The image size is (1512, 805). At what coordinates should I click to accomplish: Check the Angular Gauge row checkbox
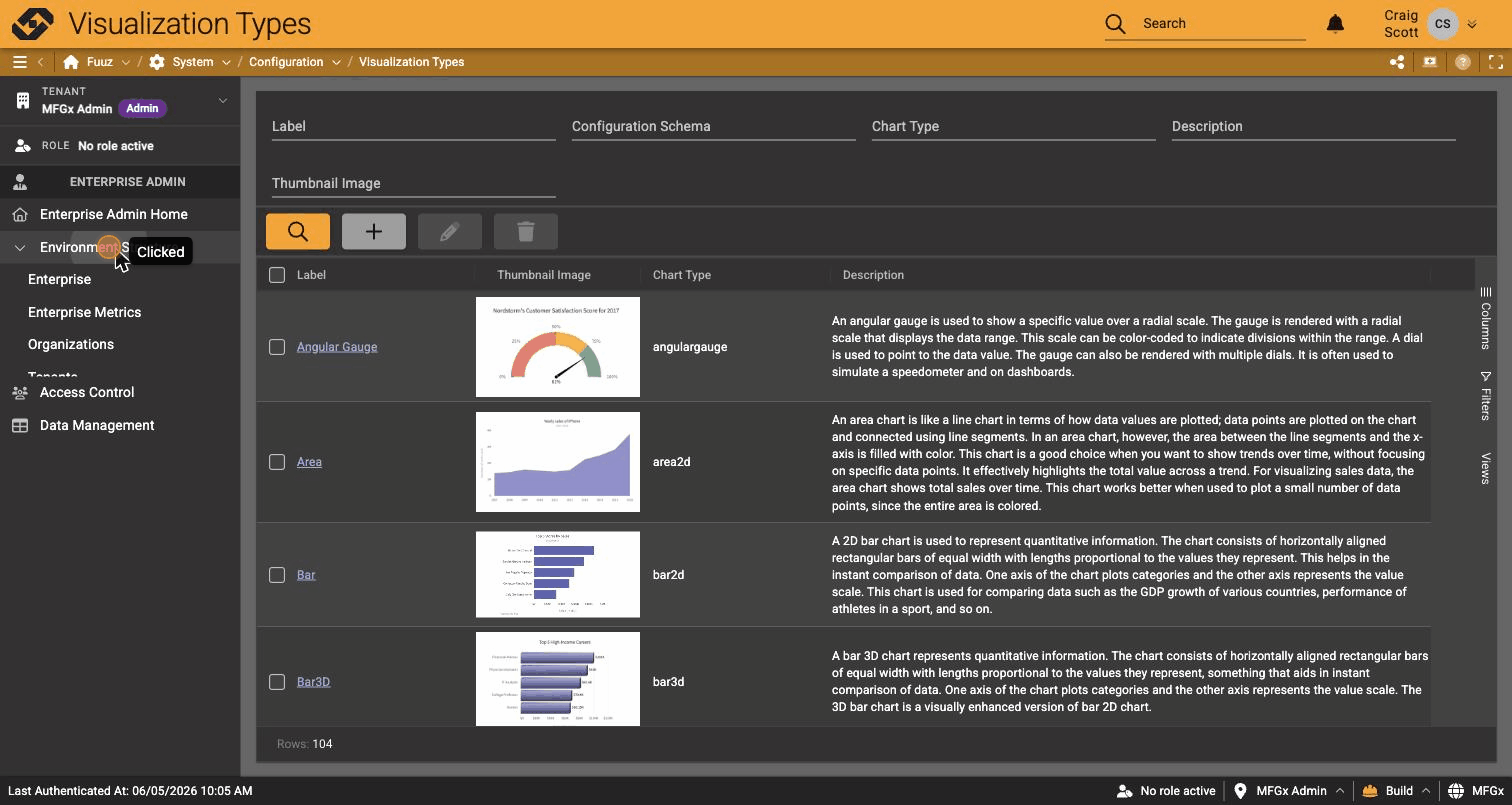pos(277,347)
